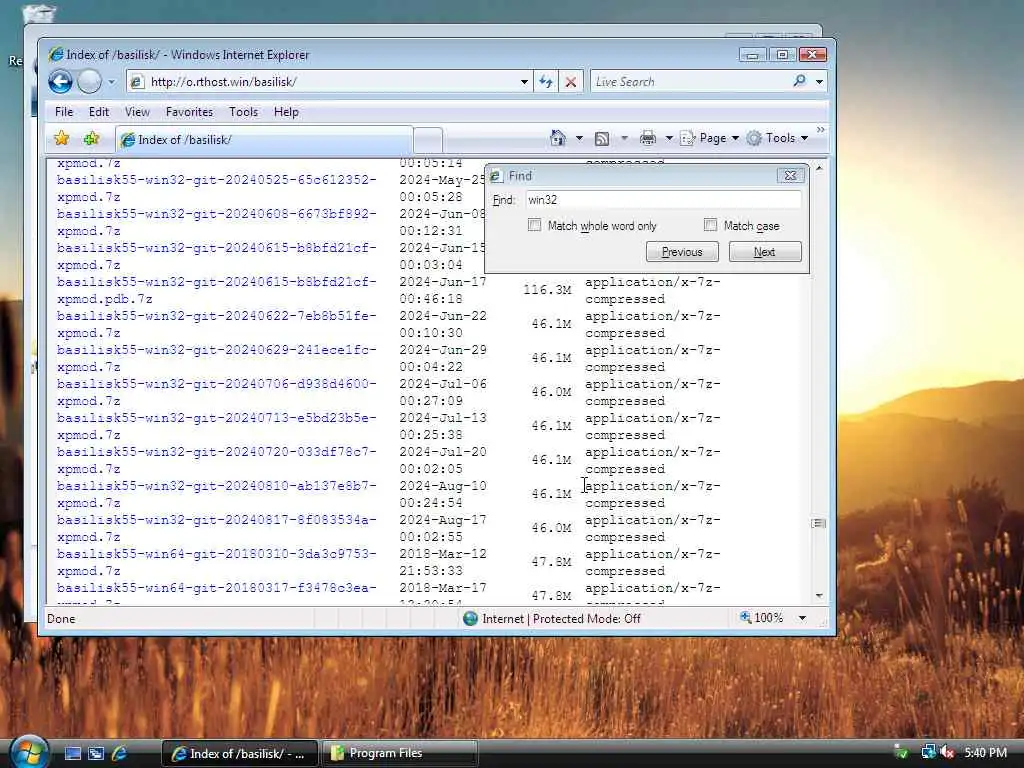Click the greyed Forward arrow button

(x=89, y=82)
